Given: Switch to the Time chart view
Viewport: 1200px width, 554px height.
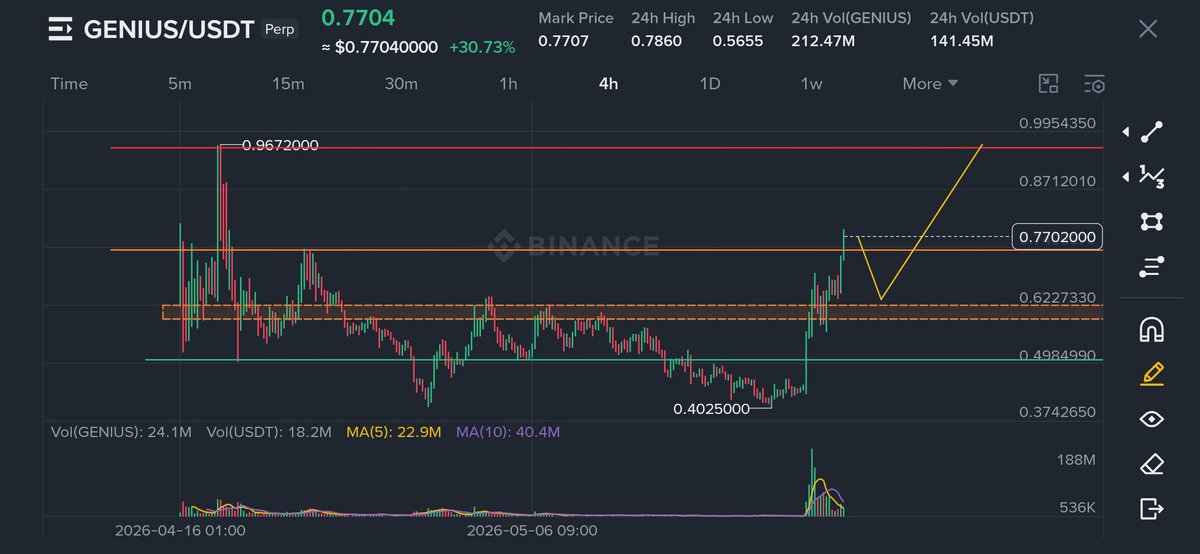Looking at the screenshot, I should (x=69, y=84).
